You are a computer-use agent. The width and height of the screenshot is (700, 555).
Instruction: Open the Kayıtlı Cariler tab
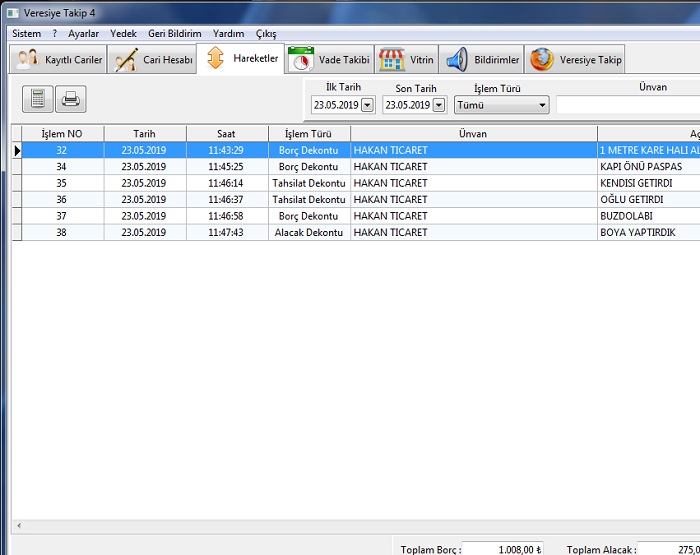click(58, 59)
